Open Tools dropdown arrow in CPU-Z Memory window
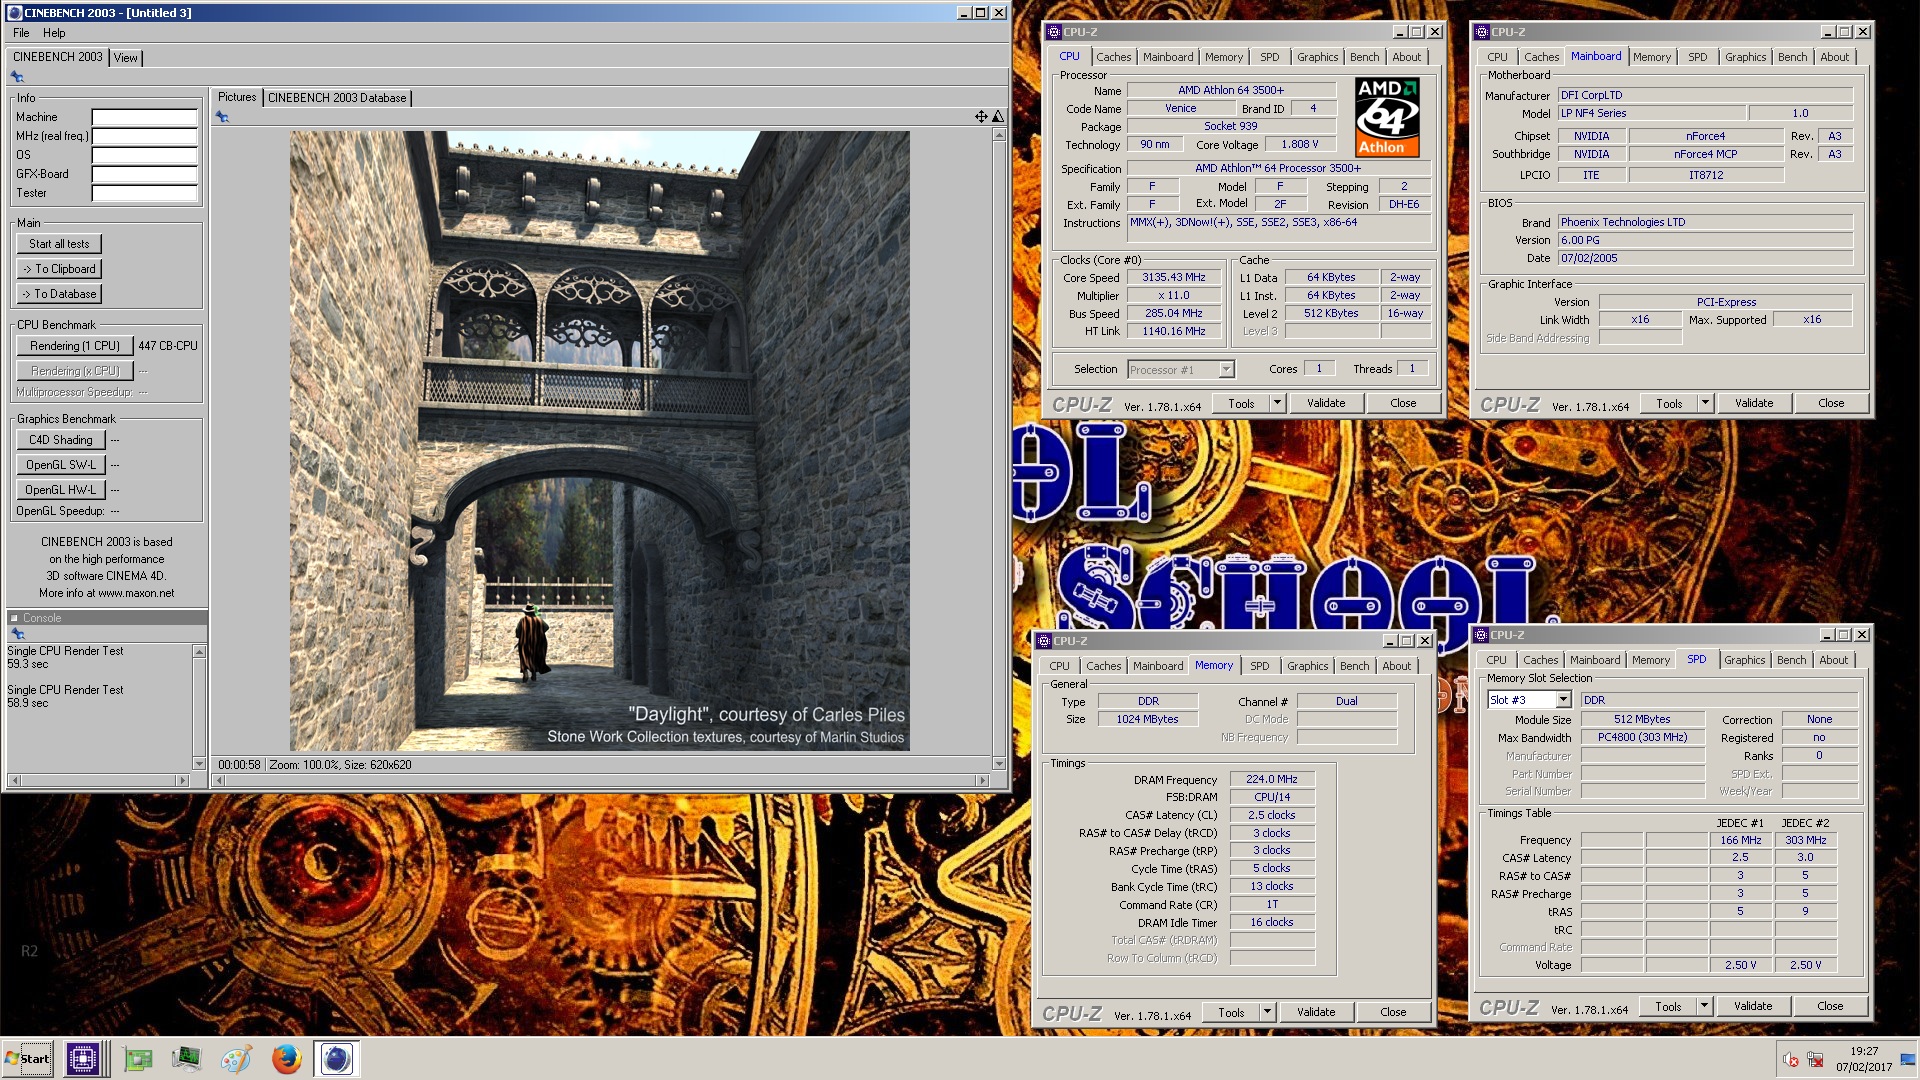 coord(1267,1012)
